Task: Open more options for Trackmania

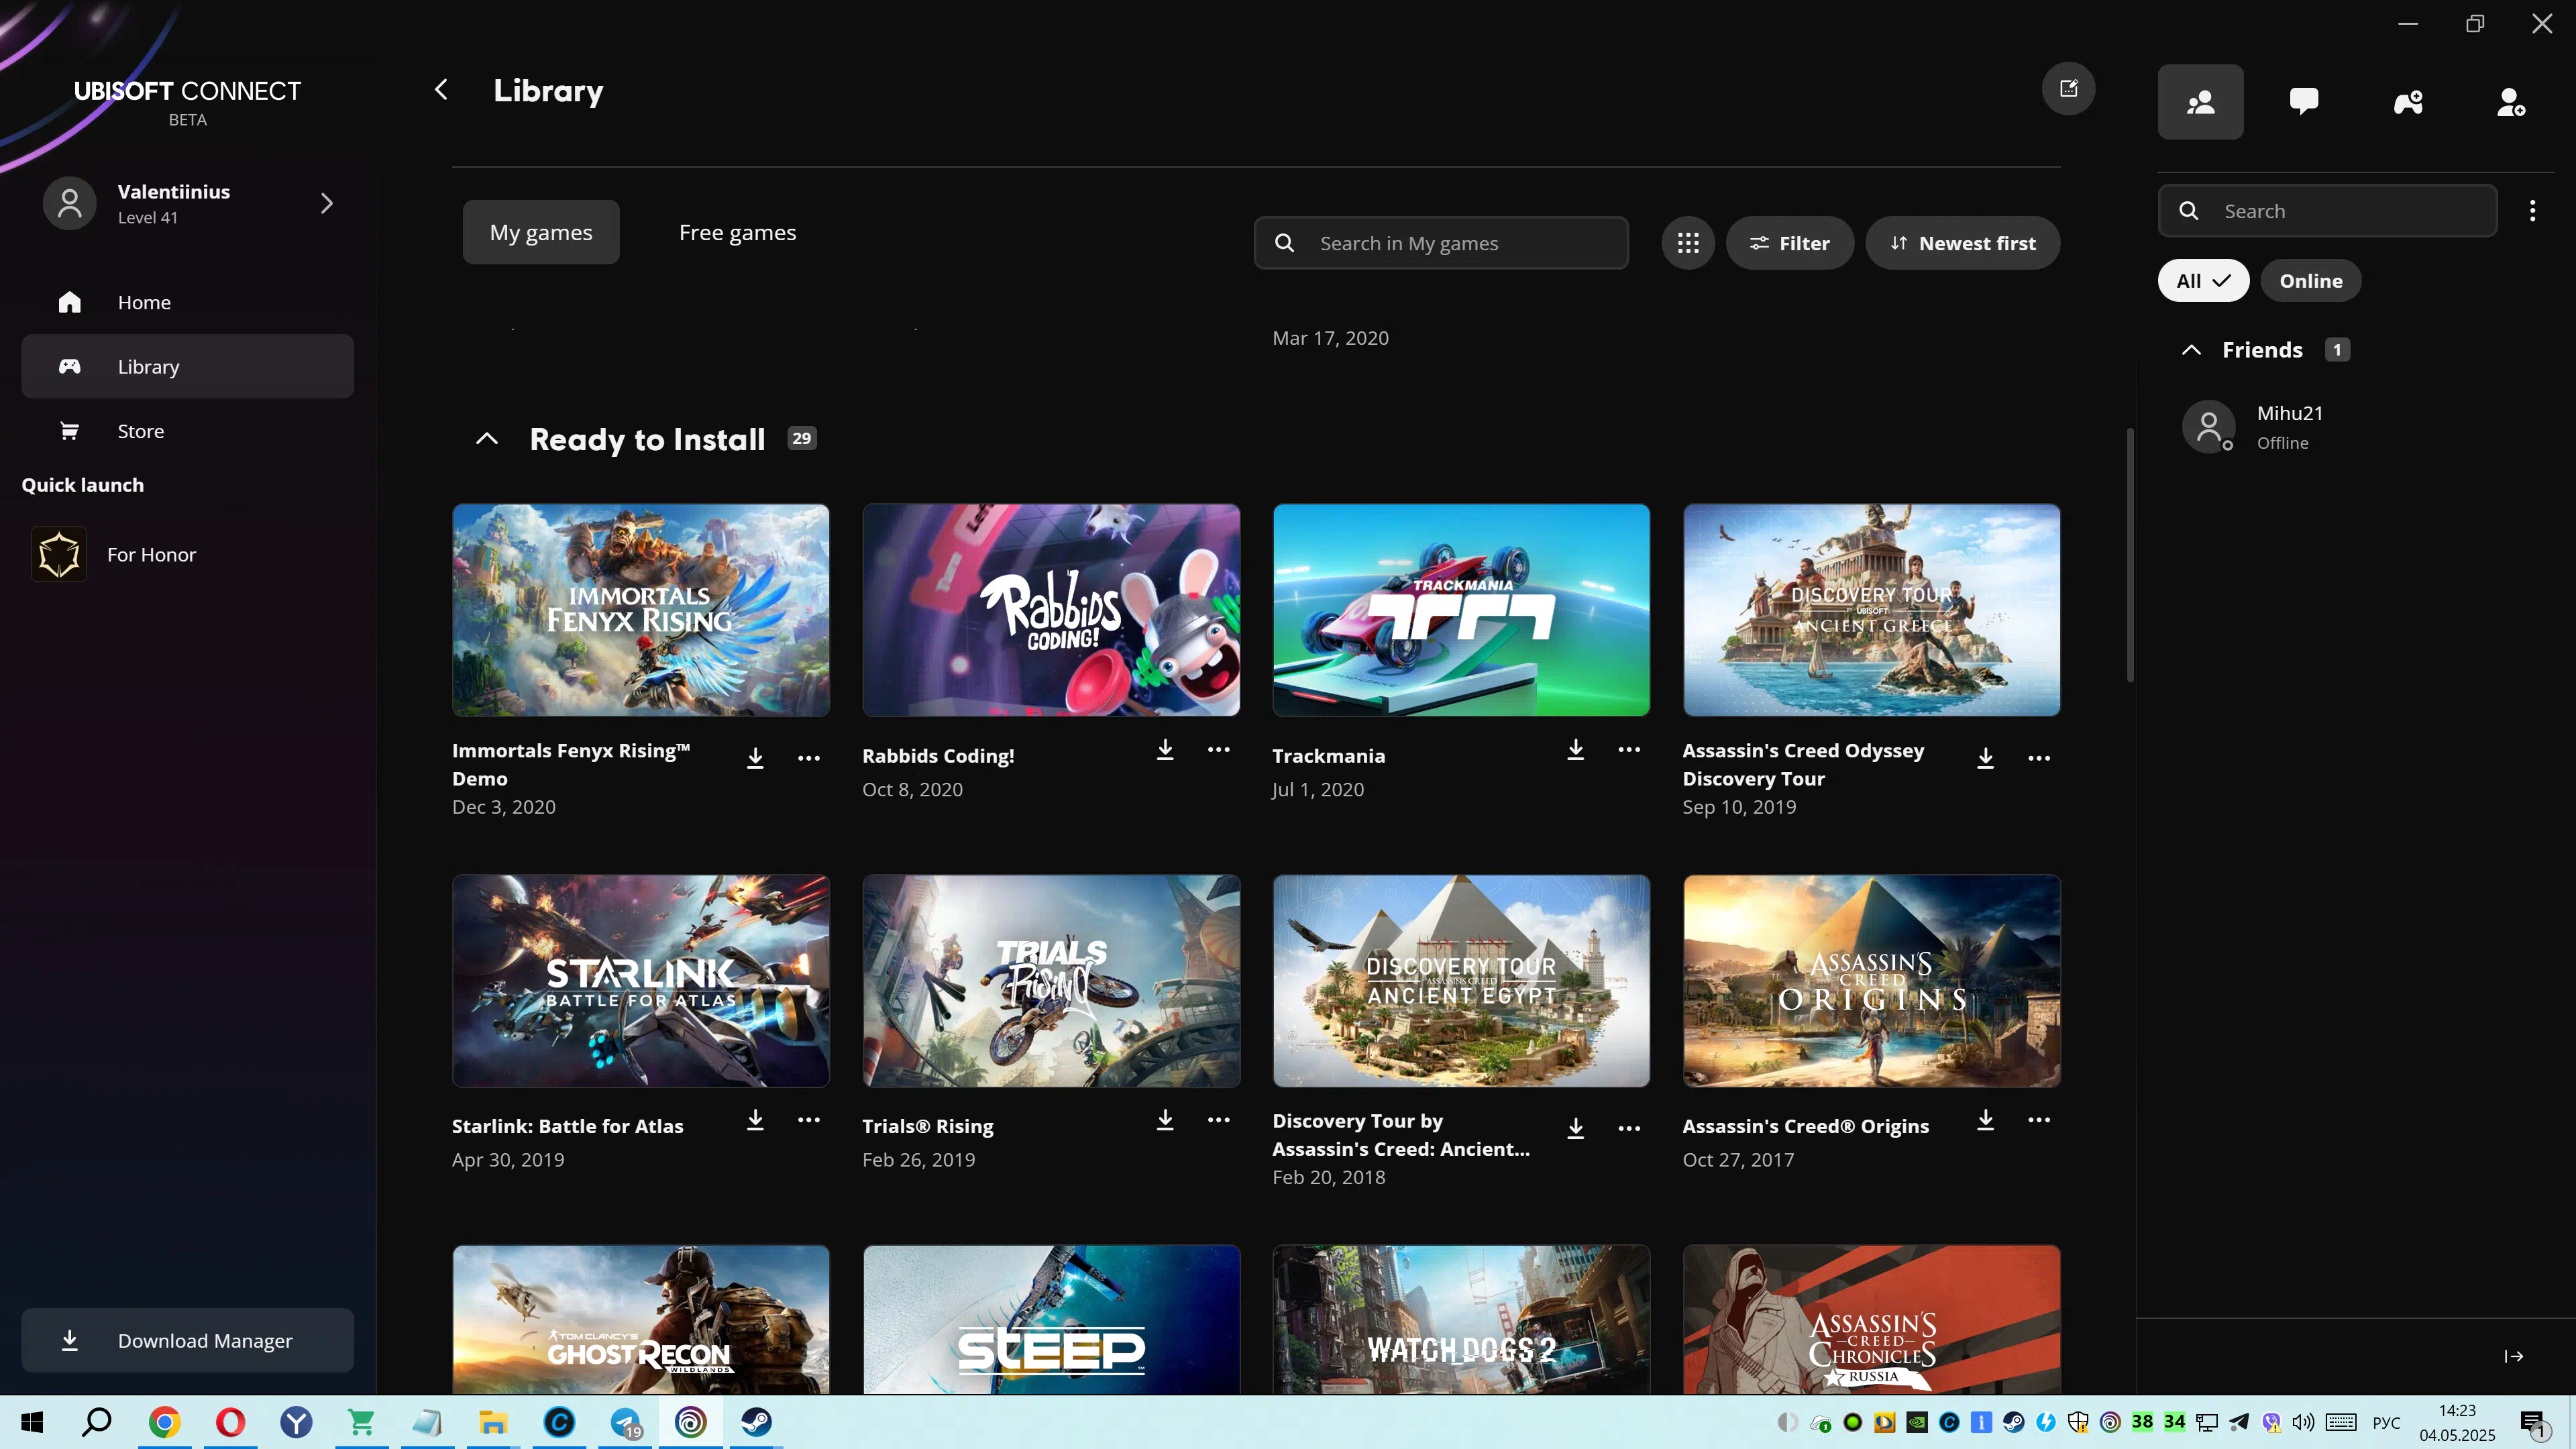Action: [x=1629, y=750]
